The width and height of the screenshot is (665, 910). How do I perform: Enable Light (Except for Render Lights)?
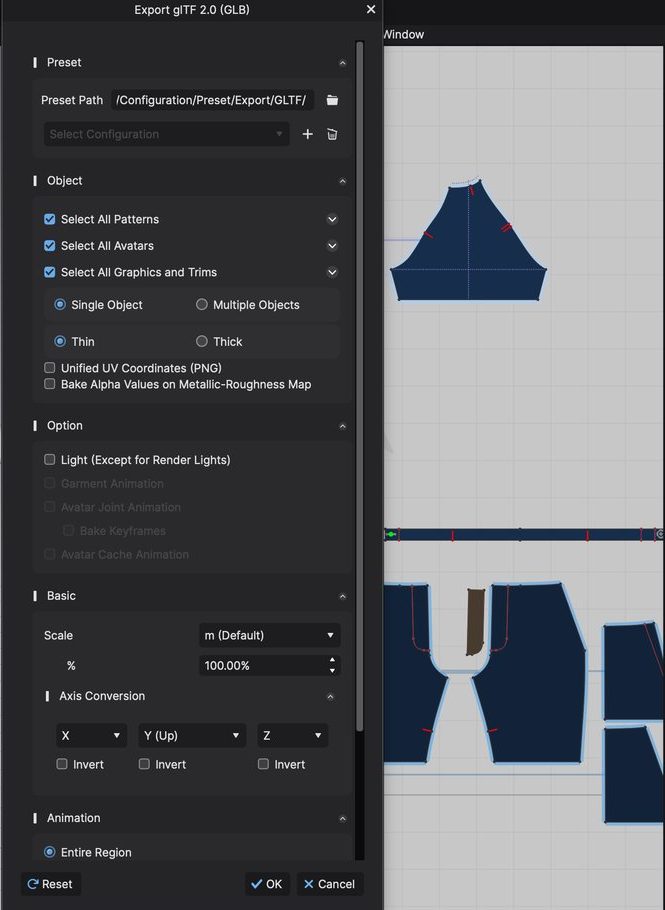pyautogui.click(x=50, y=459)
